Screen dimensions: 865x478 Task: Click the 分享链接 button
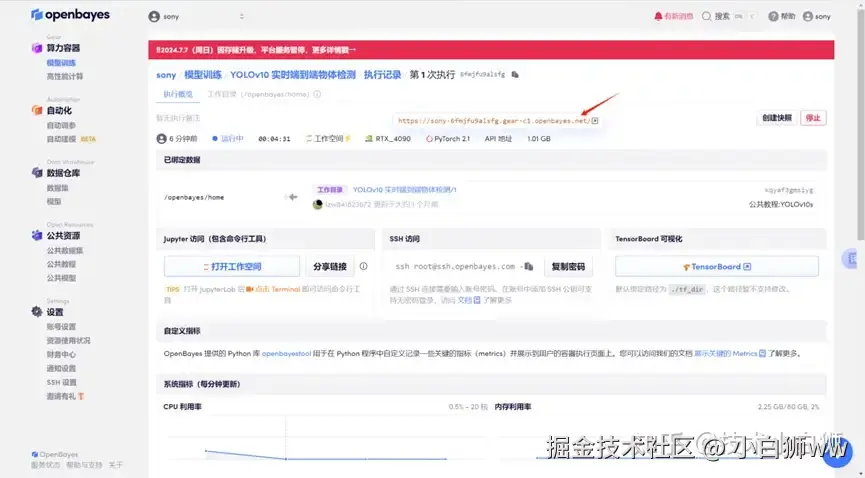click(x=330, y=267)
